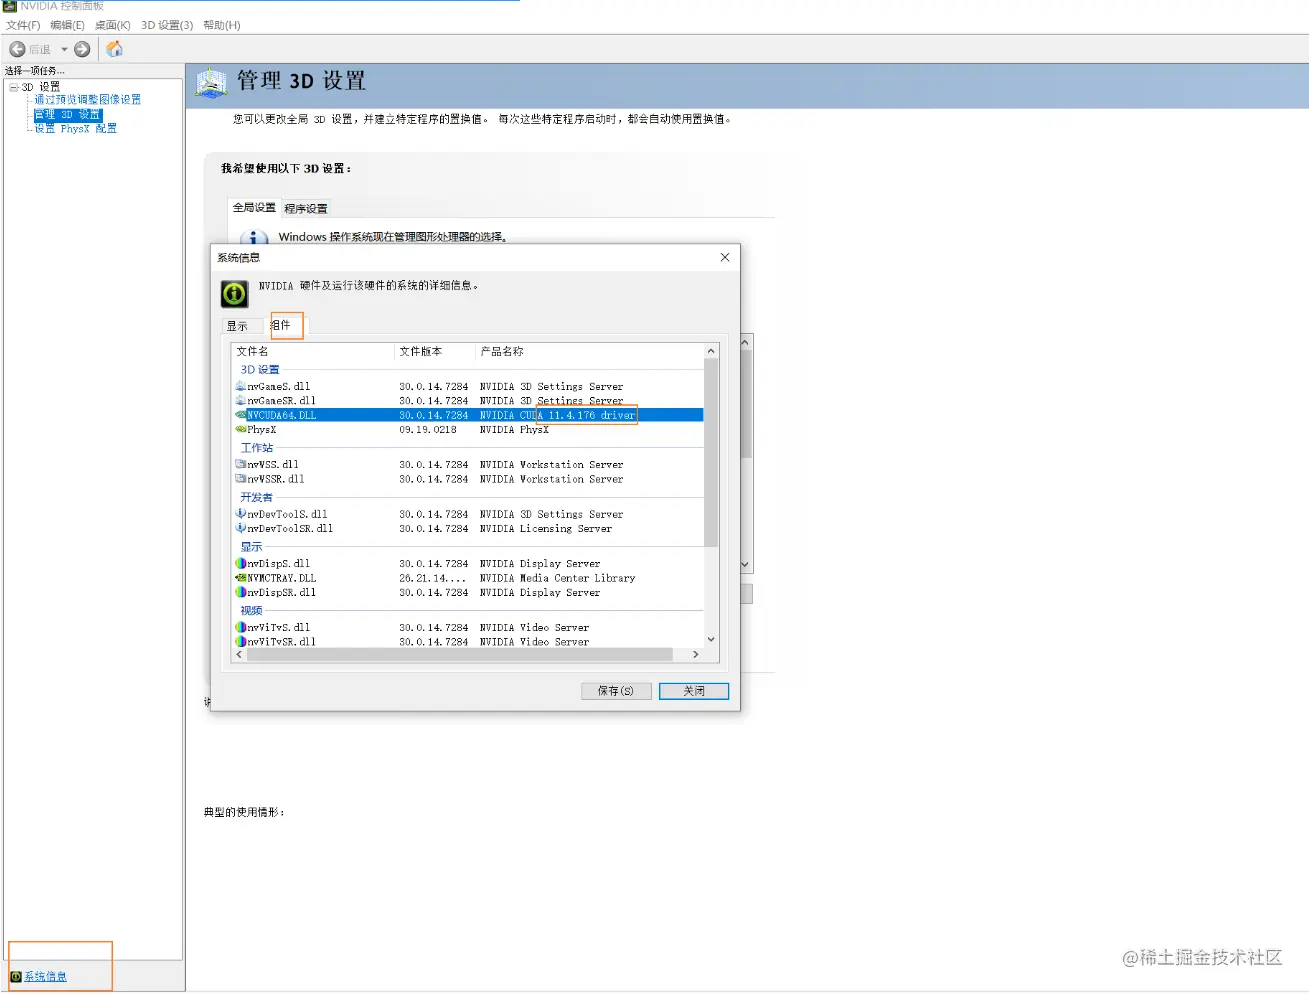Click the green info icon in system info dialog
The width and height of the screenshot is (1309, 994).
click(x=234, y=294)
